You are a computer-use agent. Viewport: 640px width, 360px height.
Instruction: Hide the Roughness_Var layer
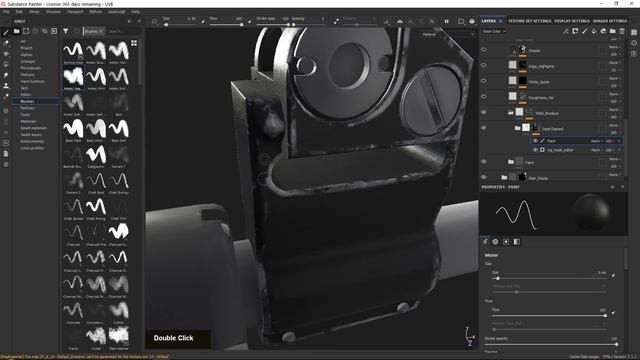point(484,97)
